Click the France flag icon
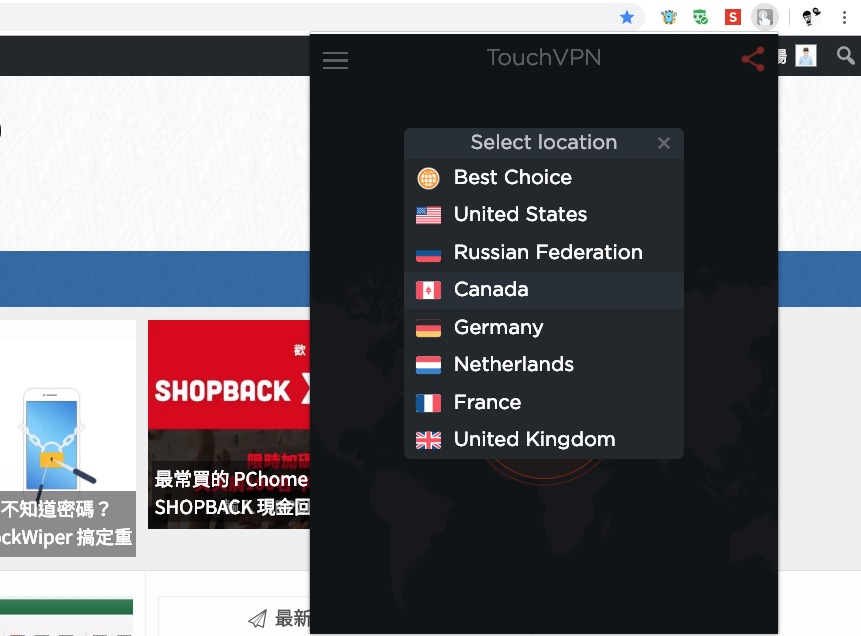861x636 pixels. tap(428, 403)
